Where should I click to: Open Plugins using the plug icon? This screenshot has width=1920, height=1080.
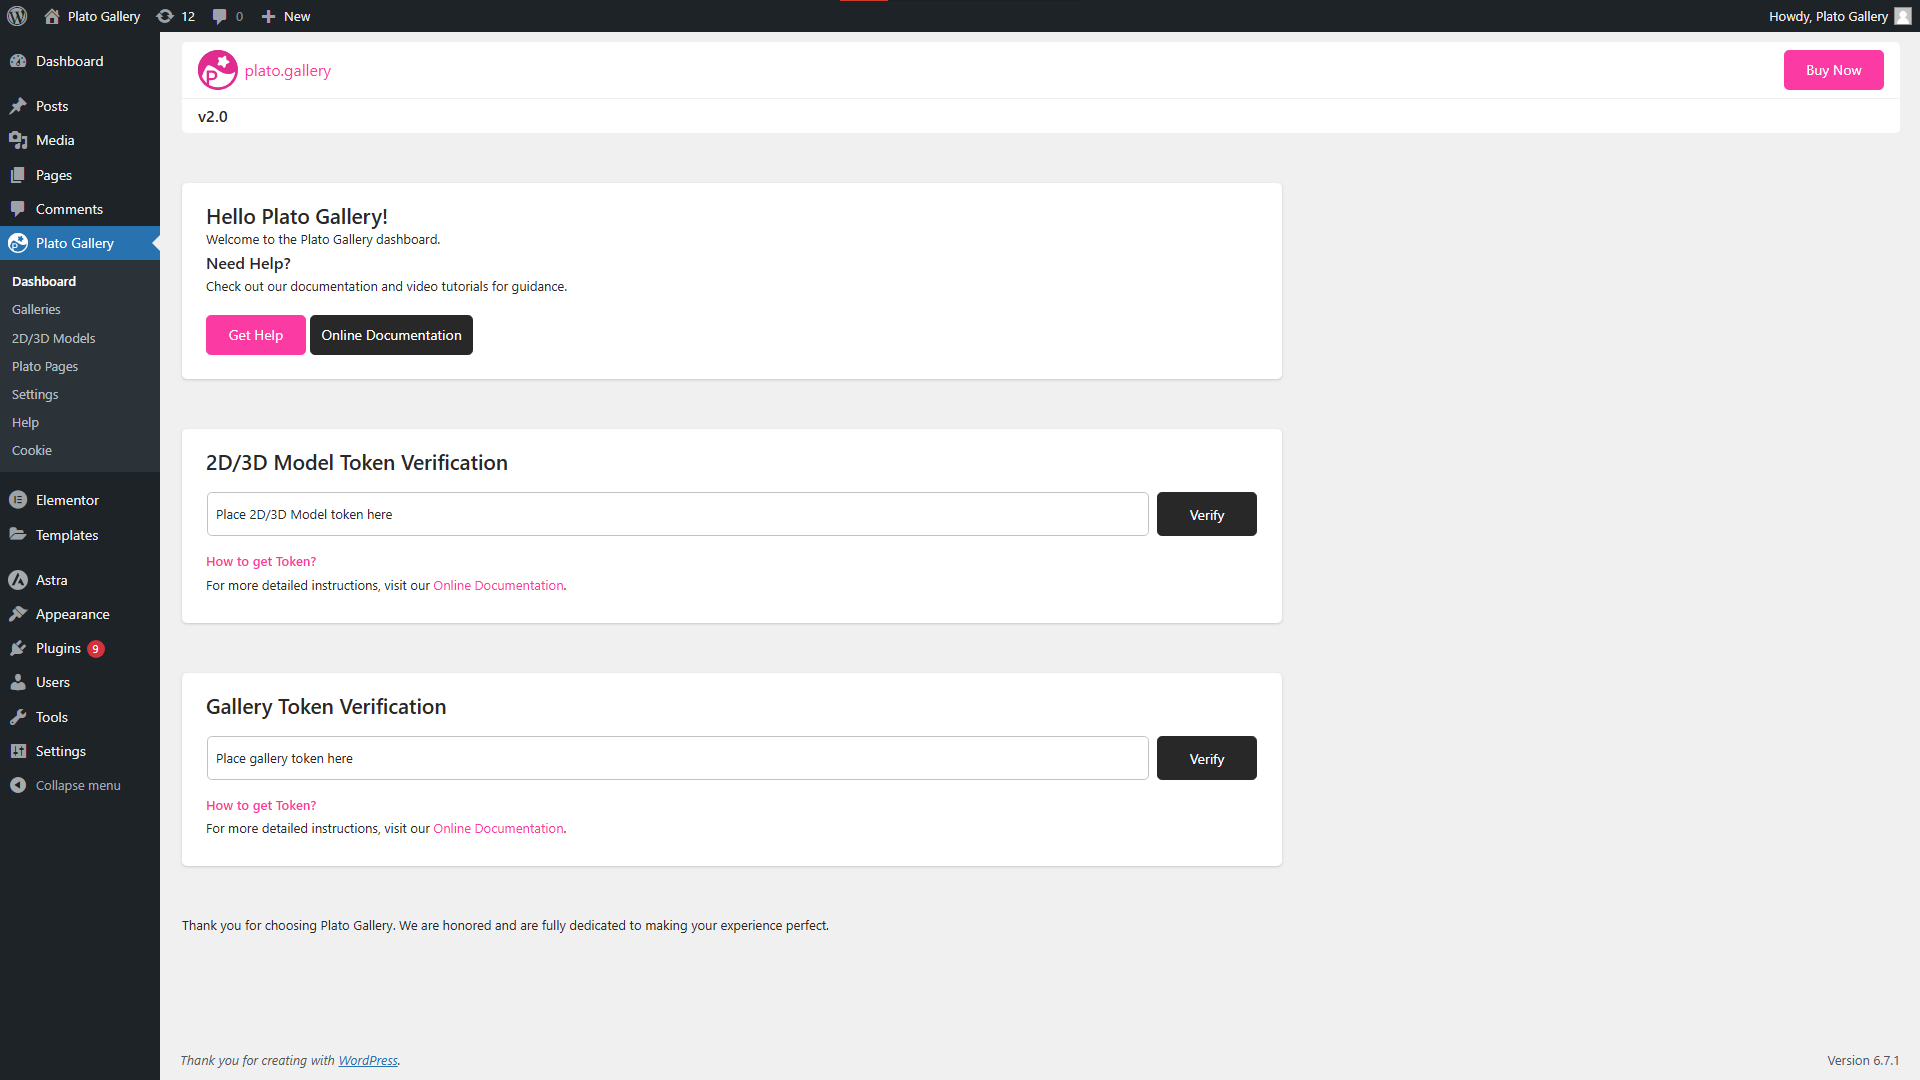(18, 648)
